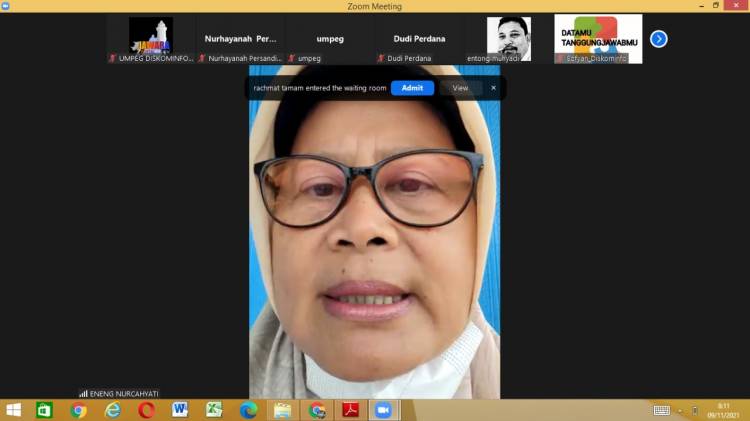Click the taskbar clock and date

pyautogui.click(x=723, y=410)
